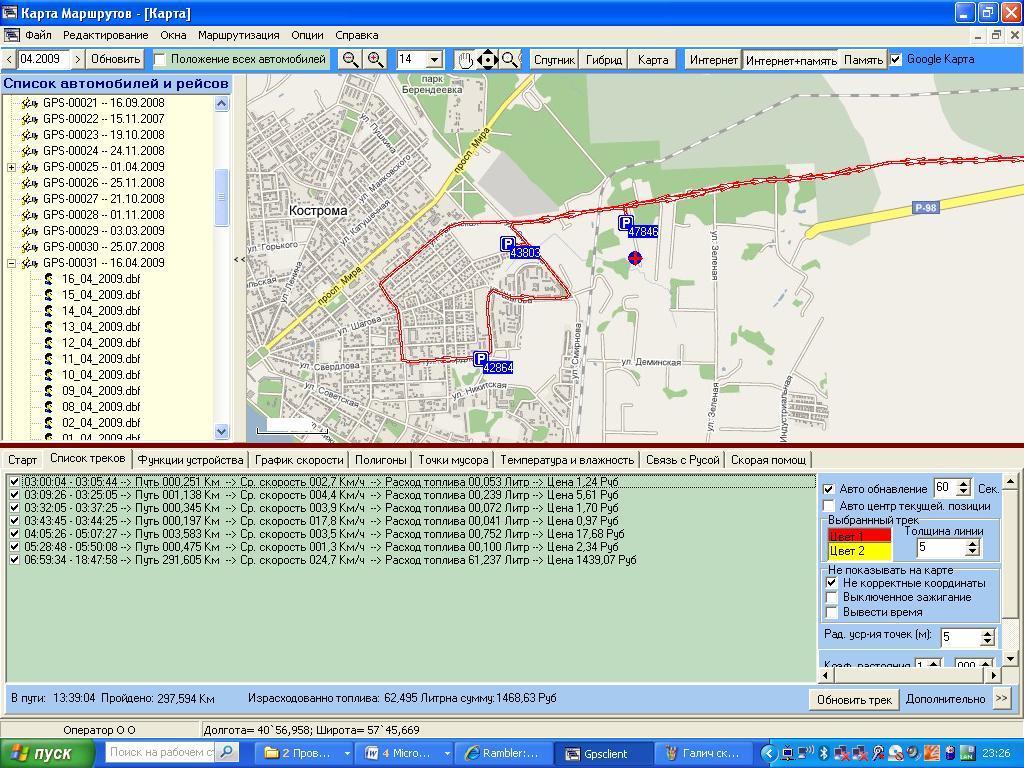Toggle Выключенное зажигание checkbox
This screenshot has width=1024, height=768.
(x=831, y=598)
